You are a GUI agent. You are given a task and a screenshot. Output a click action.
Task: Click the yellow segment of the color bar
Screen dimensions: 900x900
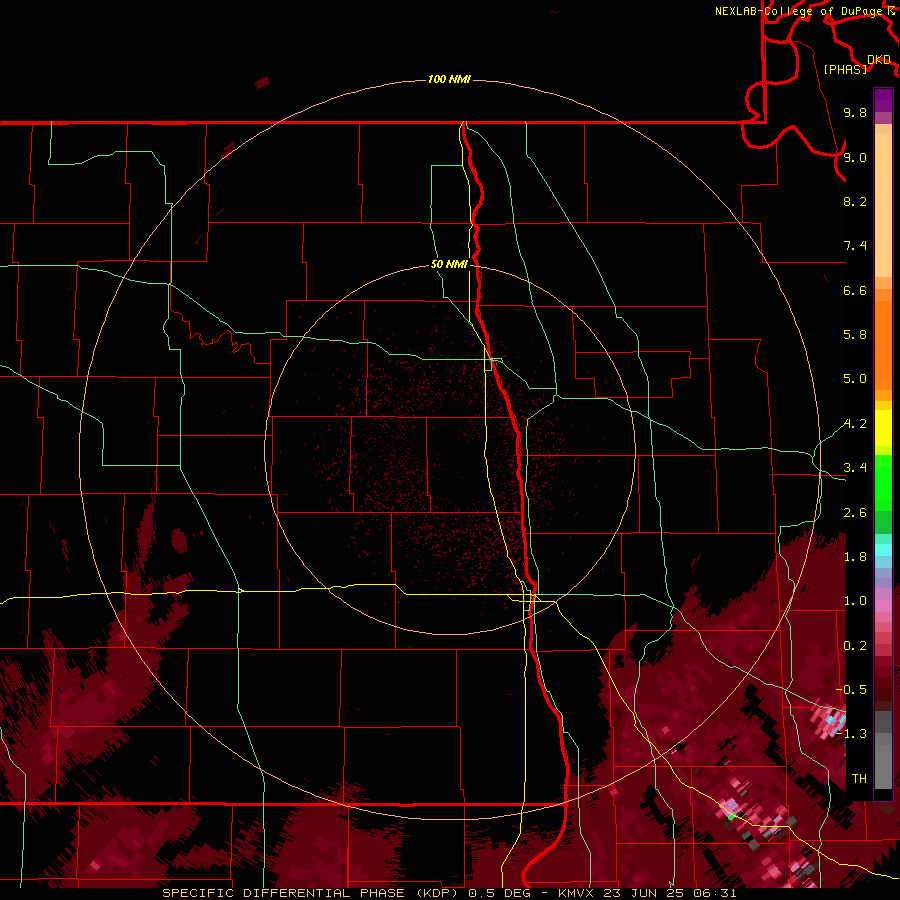[x=883, y=428]
